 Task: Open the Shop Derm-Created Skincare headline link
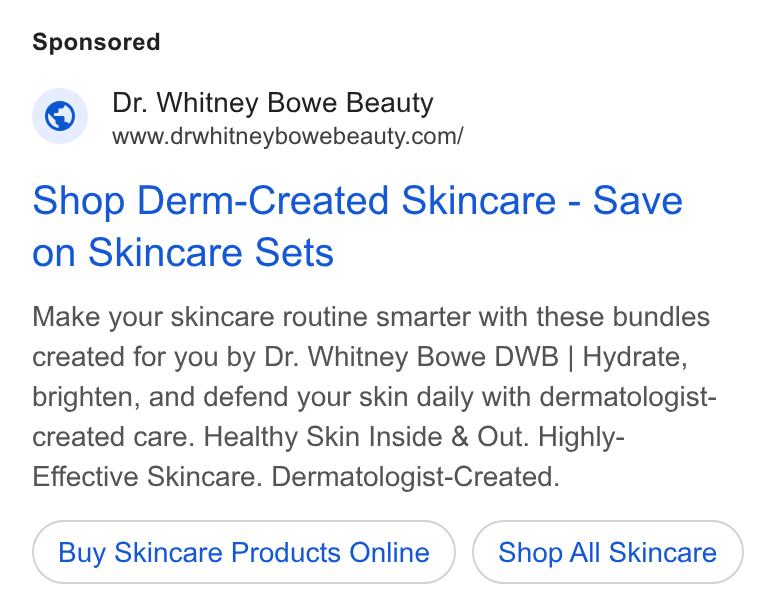pos(358,226)
